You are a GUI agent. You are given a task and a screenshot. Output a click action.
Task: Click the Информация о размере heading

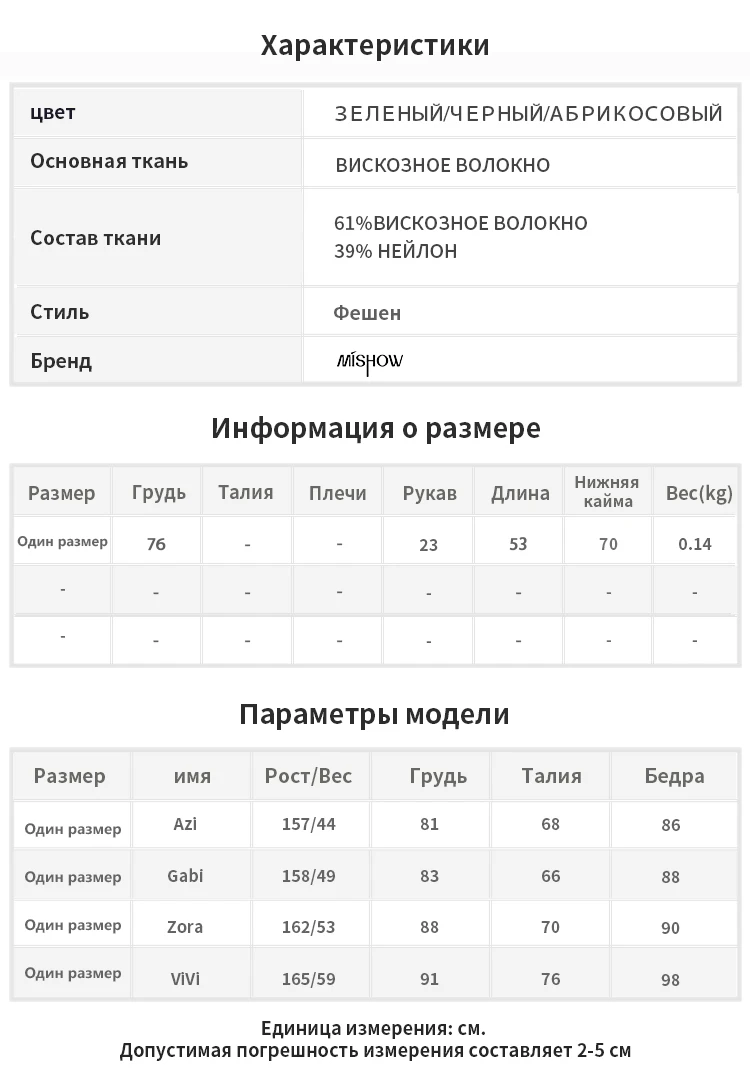coord(375,428)
